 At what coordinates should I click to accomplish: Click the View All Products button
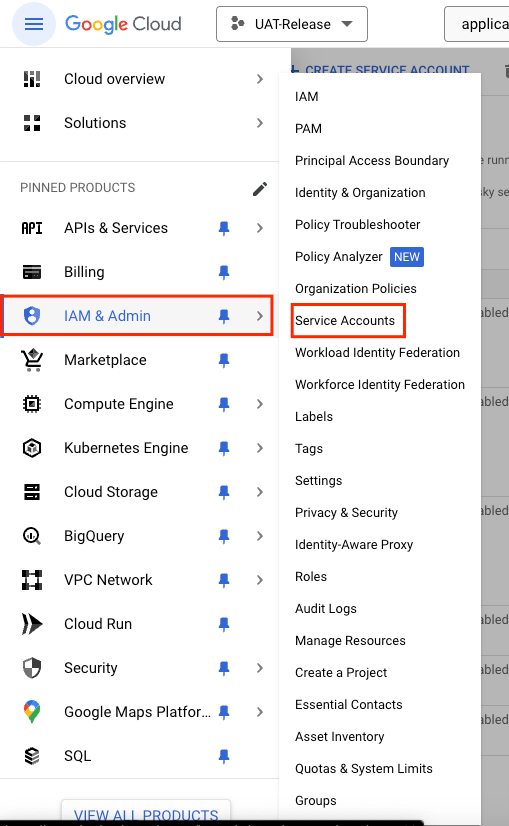coord(146,814)
